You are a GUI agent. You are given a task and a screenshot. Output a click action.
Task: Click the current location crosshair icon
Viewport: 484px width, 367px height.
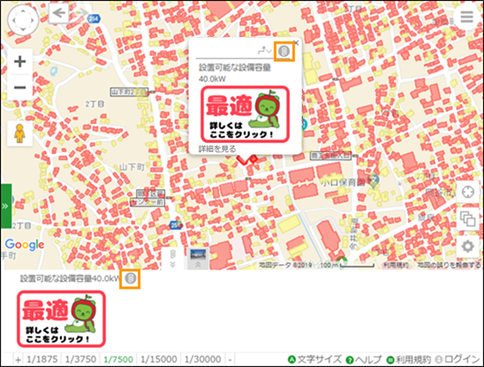(x=468, y=192)
